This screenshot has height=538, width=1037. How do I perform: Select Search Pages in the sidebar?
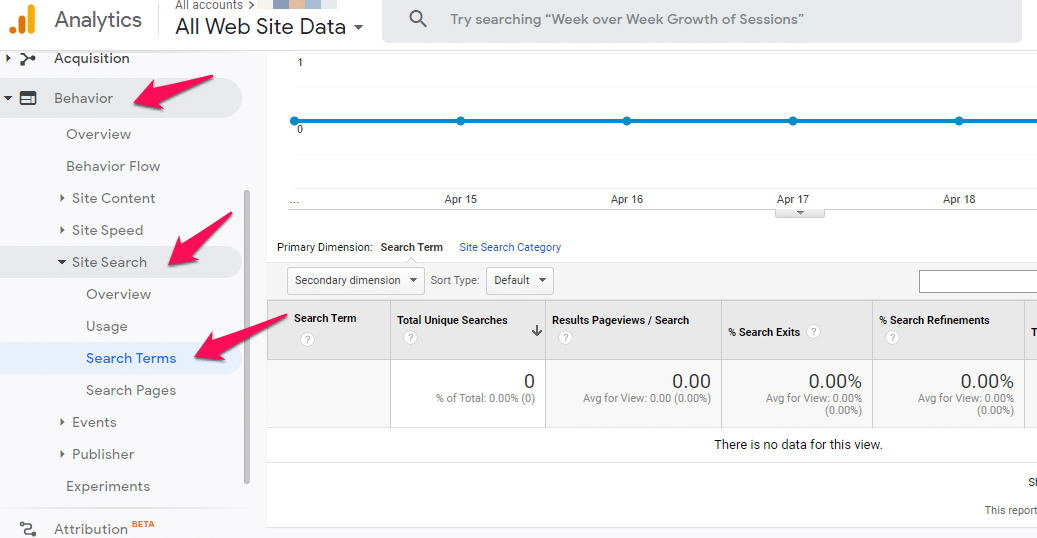(131, 390)
